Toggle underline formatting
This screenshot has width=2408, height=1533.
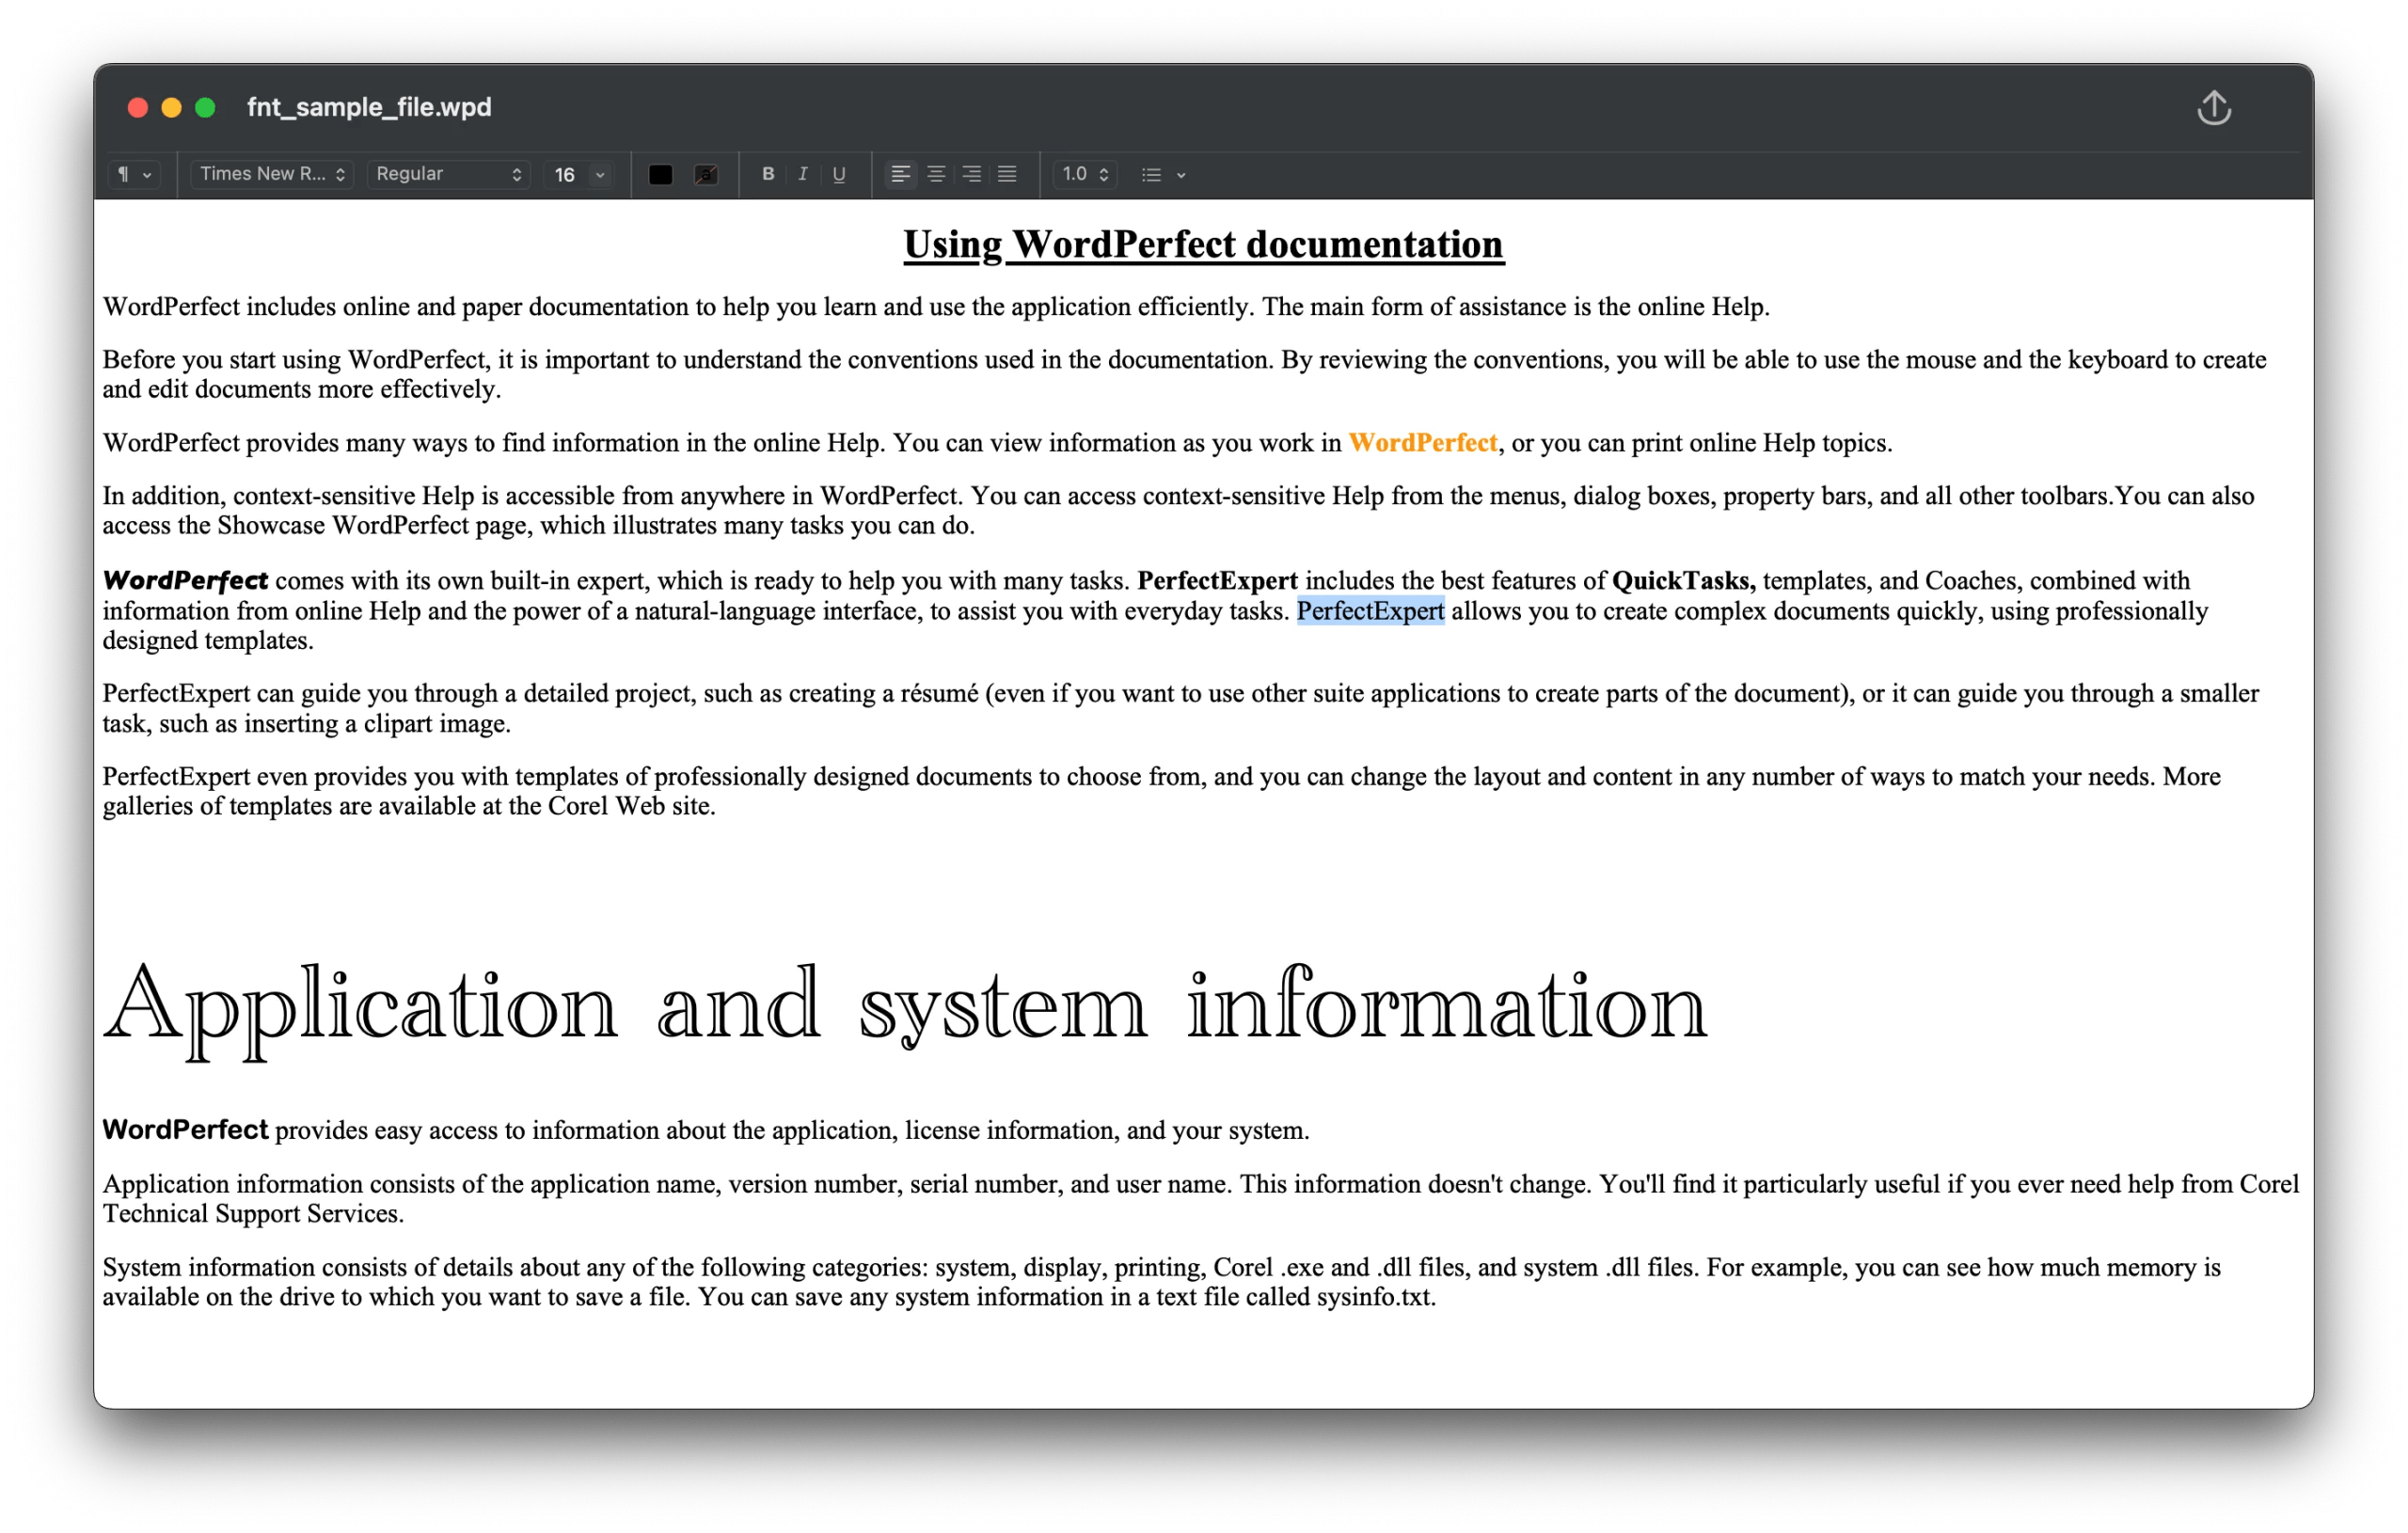[838, 174]
